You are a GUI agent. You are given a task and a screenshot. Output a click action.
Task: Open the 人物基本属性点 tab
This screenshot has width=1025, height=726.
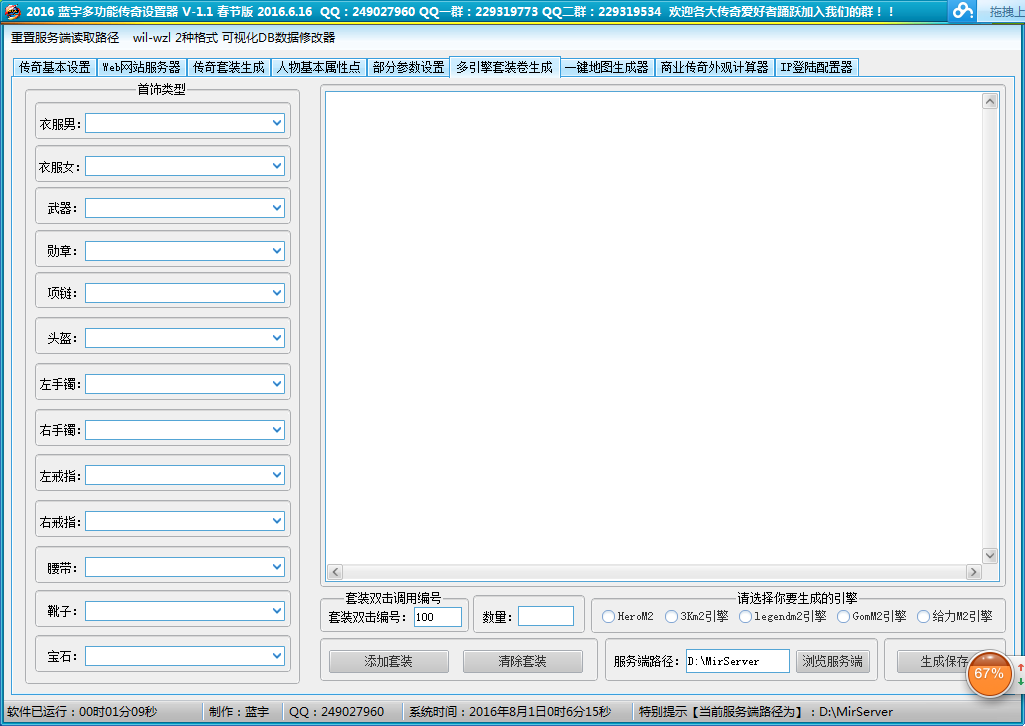click(x=318, y=67)
